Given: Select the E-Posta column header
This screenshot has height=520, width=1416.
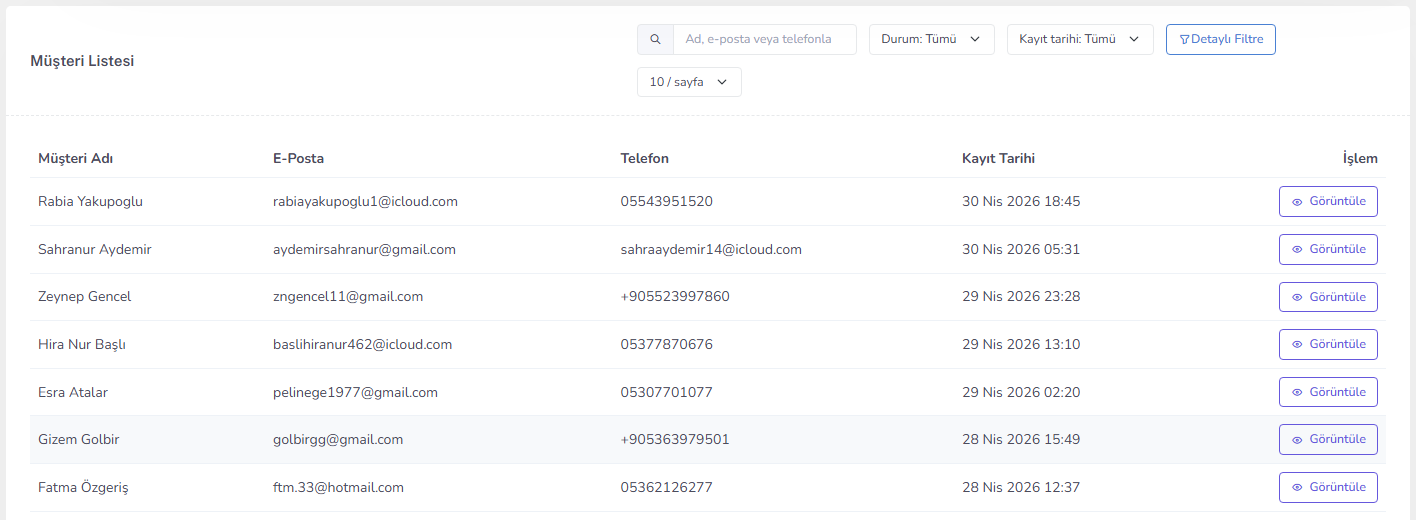Looking at the screenshot, I should pos(298,158).
